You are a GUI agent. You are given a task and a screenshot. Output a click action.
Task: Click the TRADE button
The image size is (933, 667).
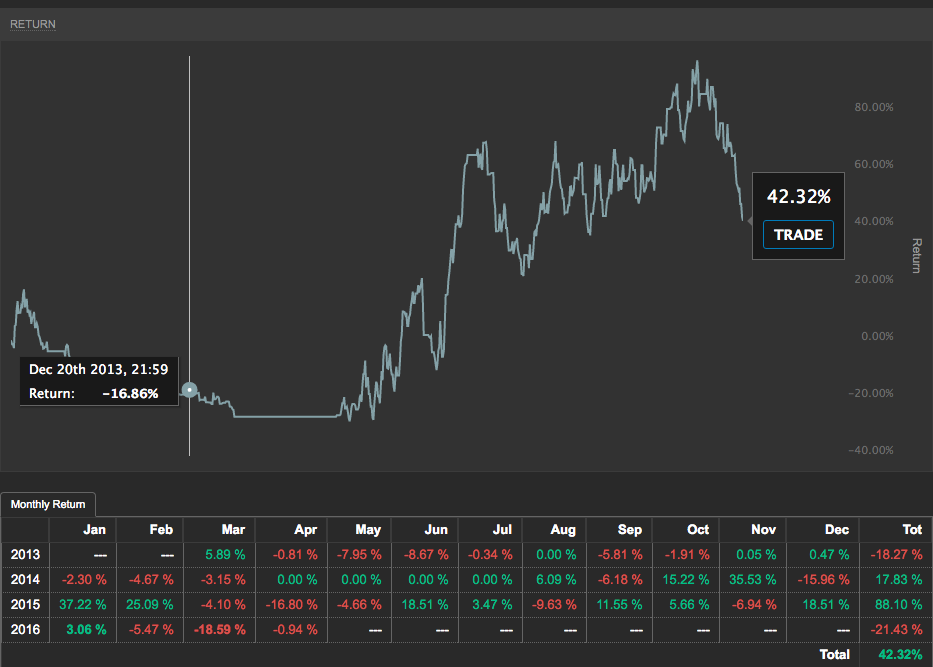[798, 235]
